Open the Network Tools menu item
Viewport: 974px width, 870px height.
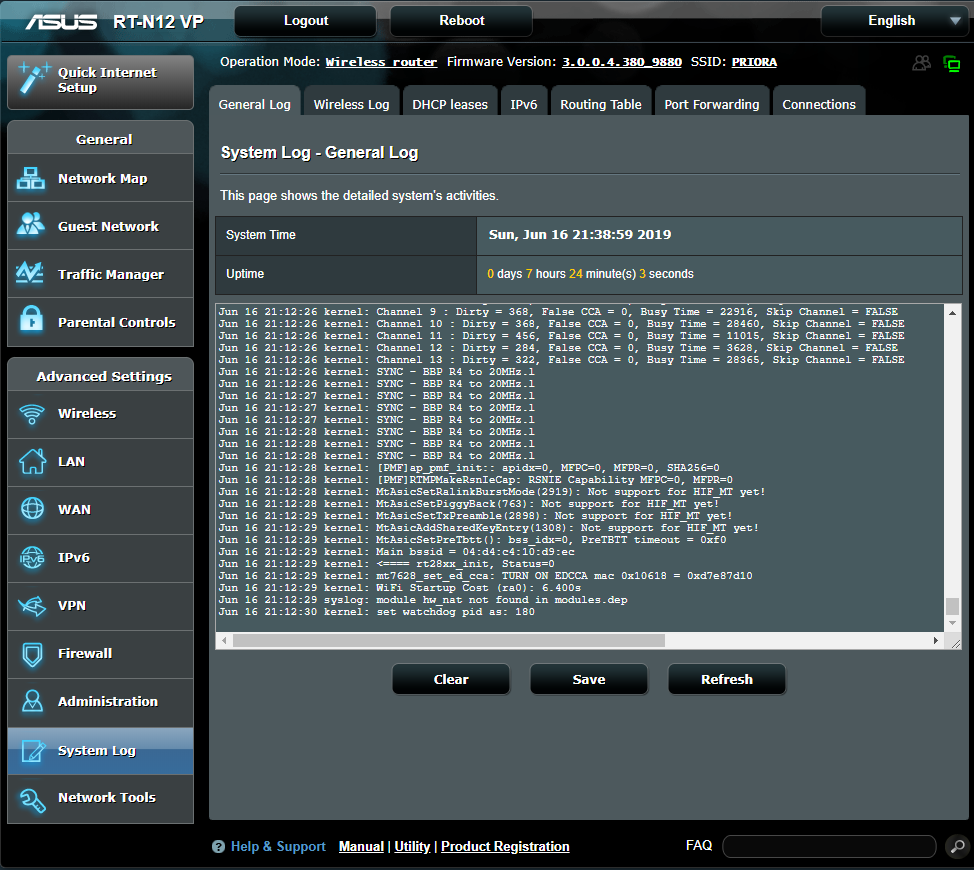(x=101, y=798)
